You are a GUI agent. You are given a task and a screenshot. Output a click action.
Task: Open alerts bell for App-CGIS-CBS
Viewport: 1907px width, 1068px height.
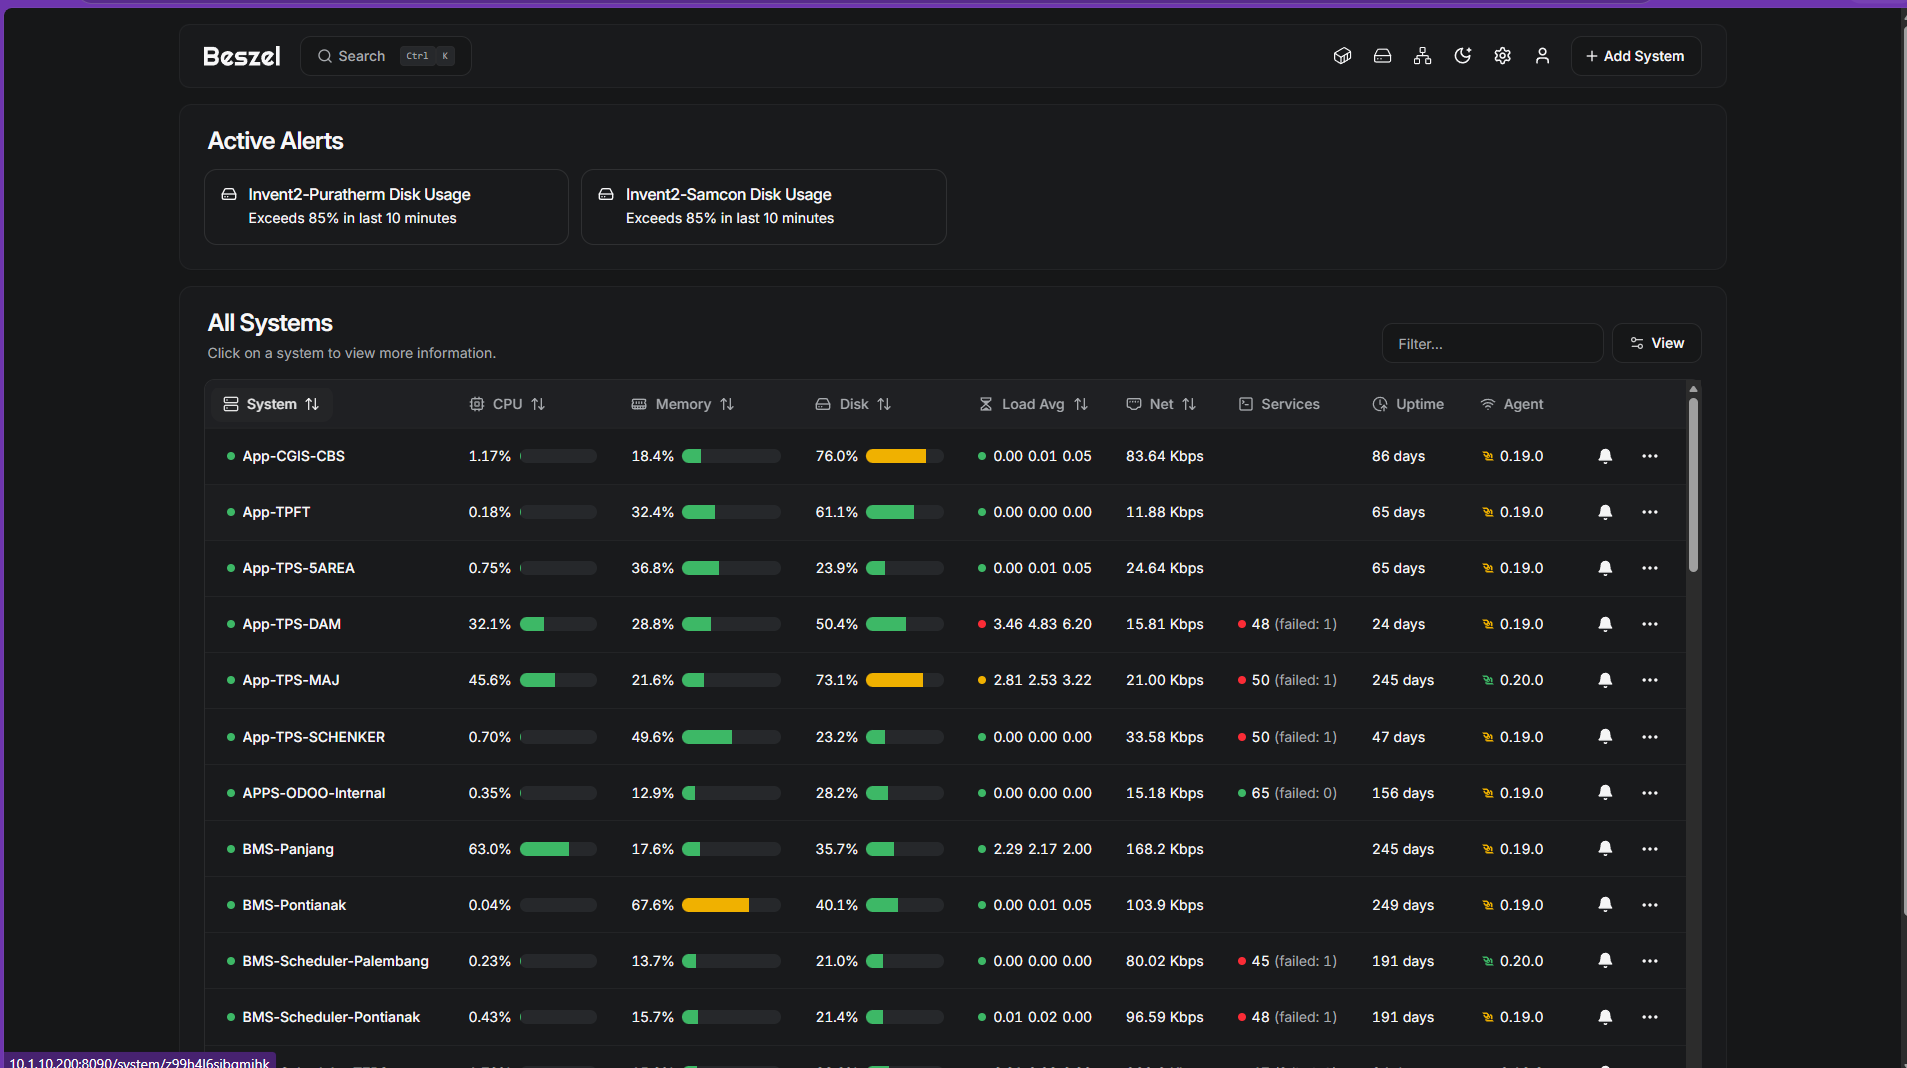pos(1605,456)
